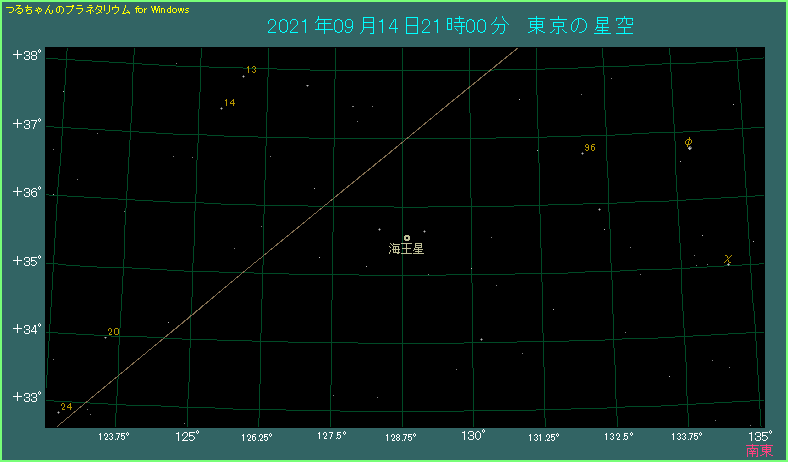Click the 123.75° azimuth axis label
This screenshot has height=462, width=788.
point(113,437)
